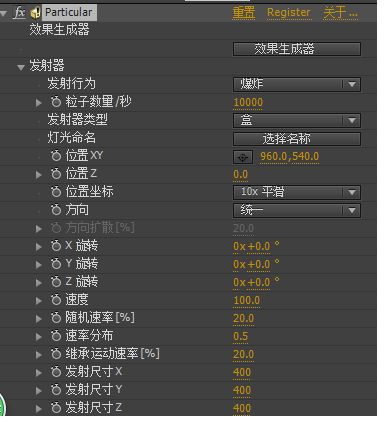390x422 pixels.
Task: Click the 10000 particles value
Action: pos(248,102)
